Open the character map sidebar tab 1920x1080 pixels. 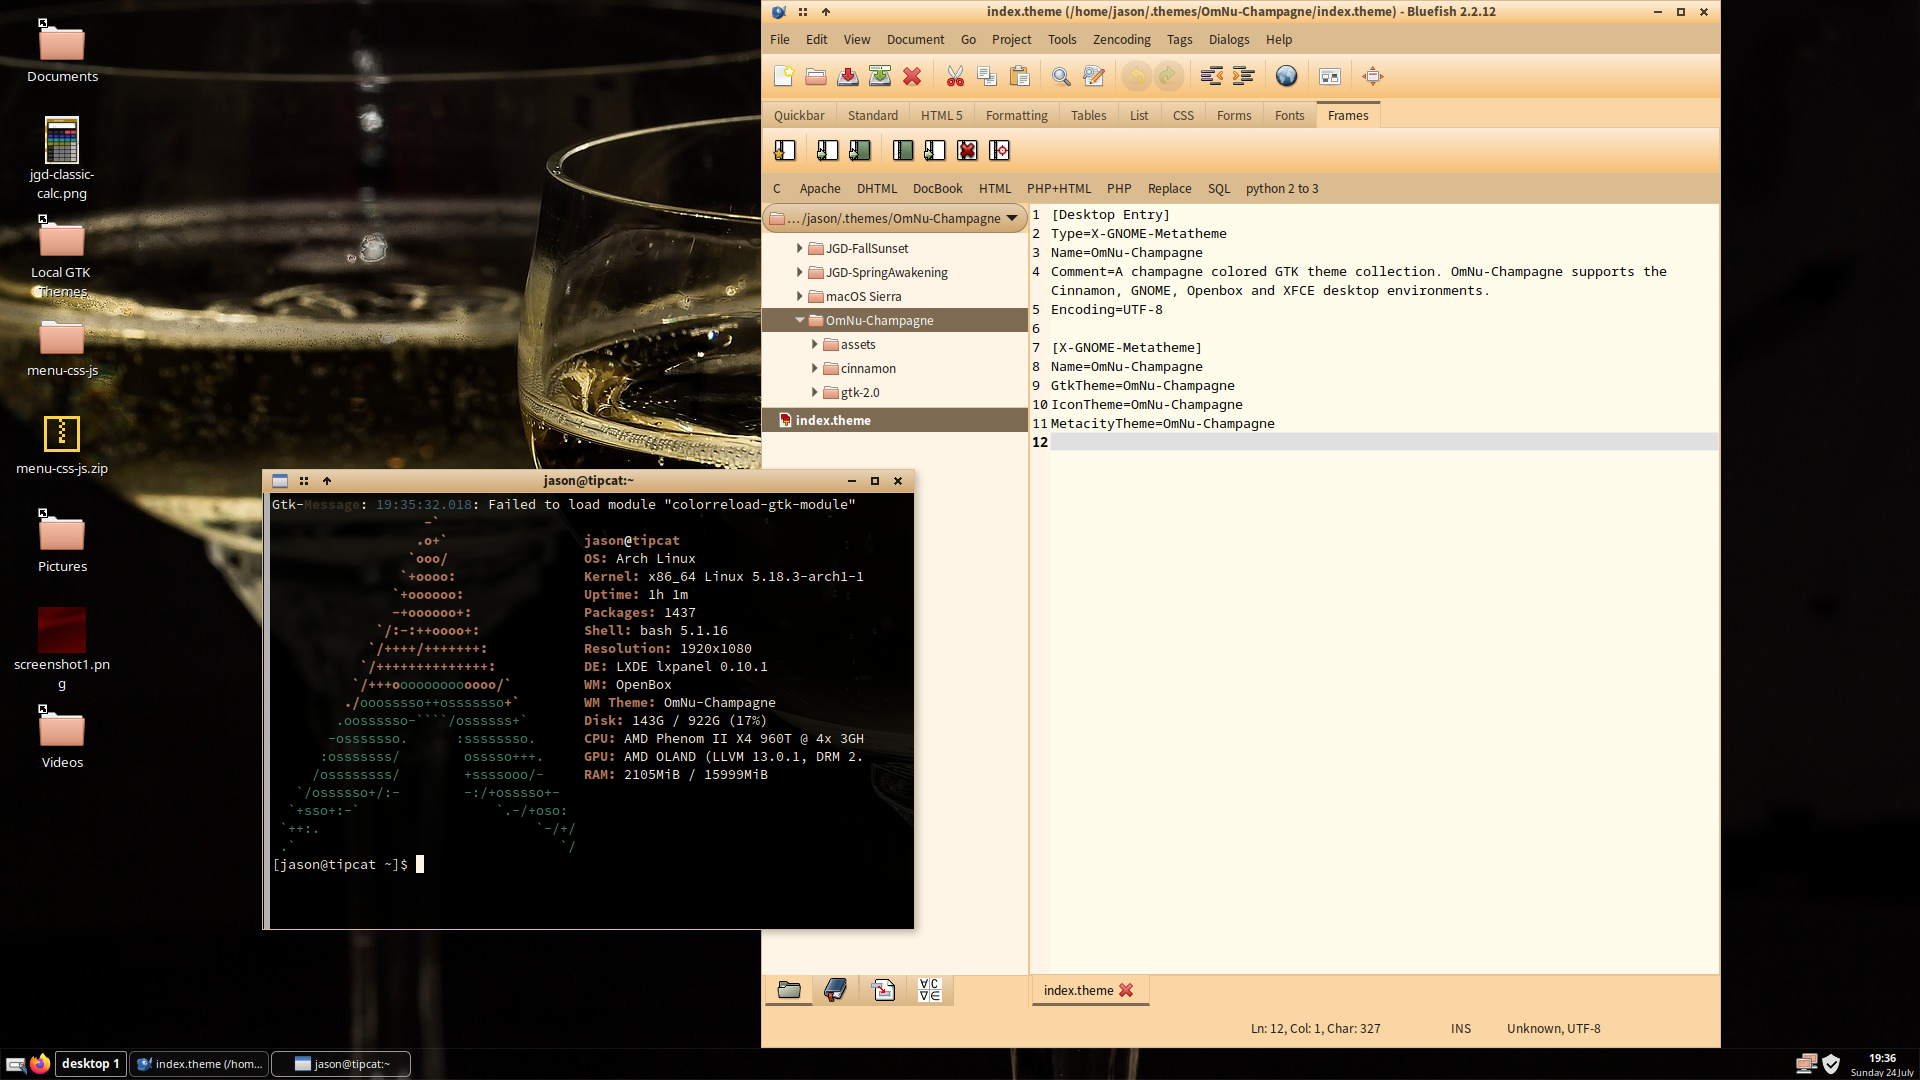point(930,990)
